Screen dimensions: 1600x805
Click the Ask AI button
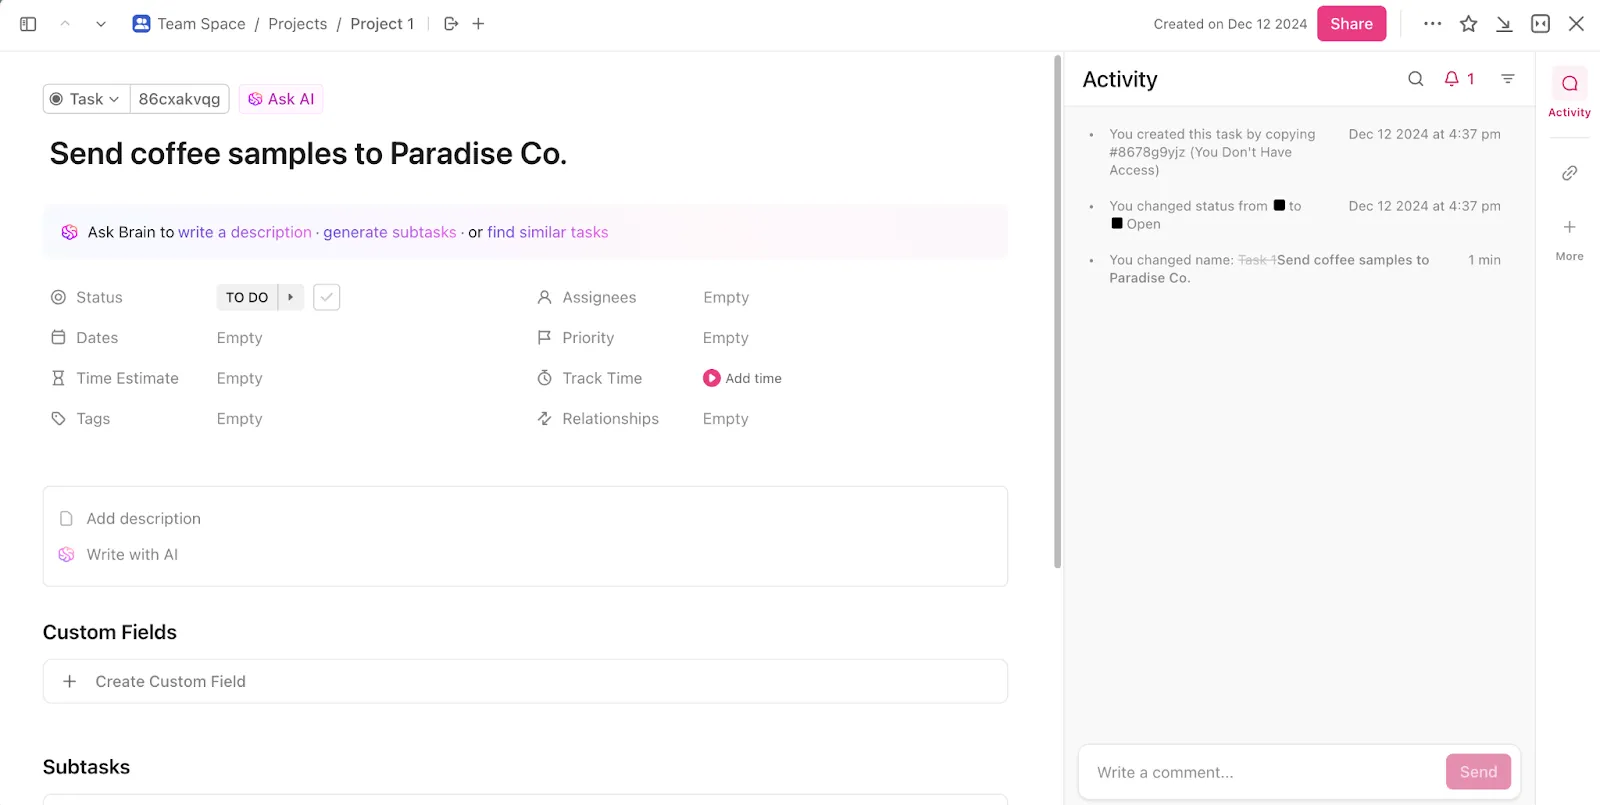click(x=281, y=99)
